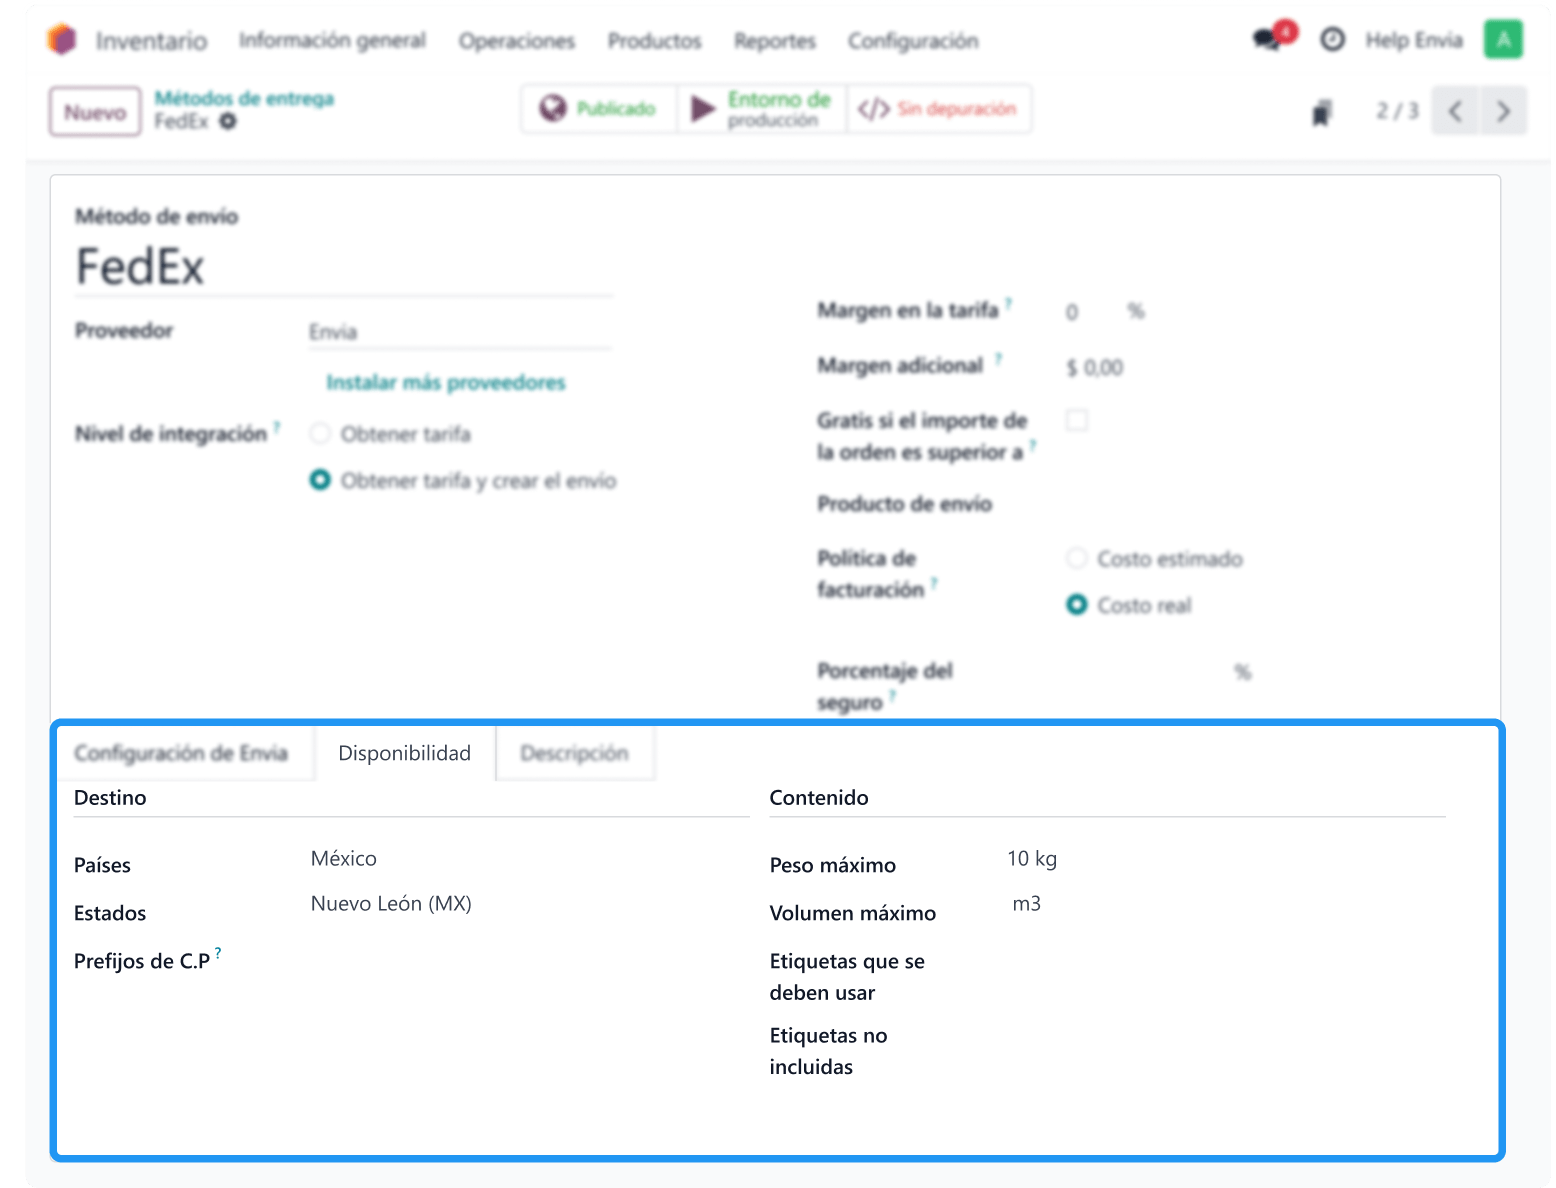Edit Margen en la tarifa value
This screenshot has height=1188, width=1556.
pyautogui.click(x=1072, y=312)
